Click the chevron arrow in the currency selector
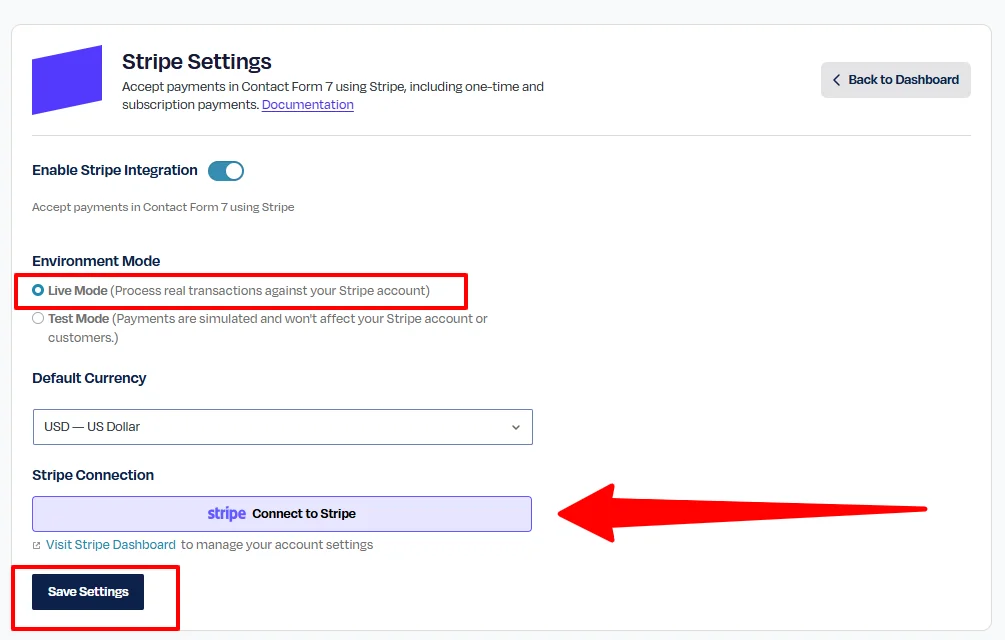The height and width of the screenshot is (640, 1005). (x=516, y=427)
